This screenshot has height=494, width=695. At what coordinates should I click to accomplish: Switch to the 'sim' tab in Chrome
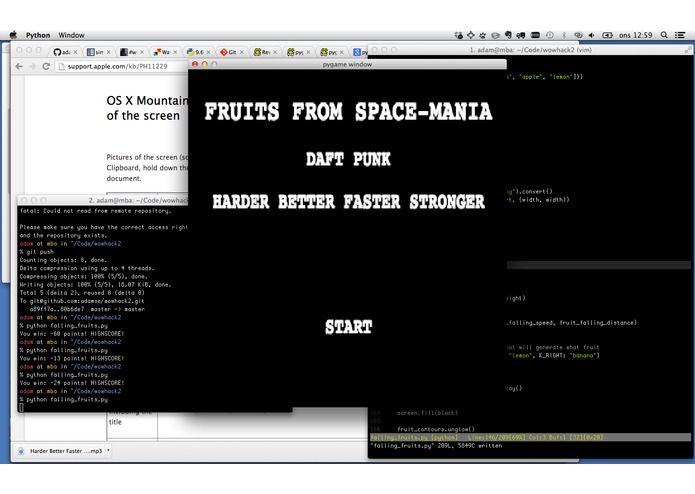96,52
